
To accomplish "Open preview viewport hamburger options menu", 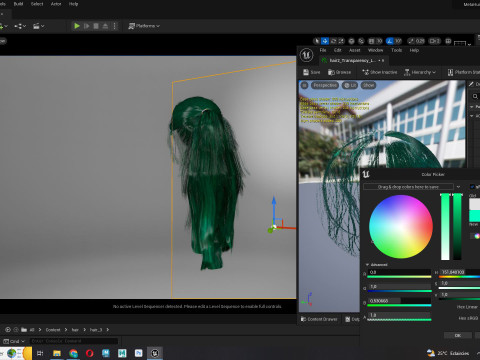I will [x=304, y=85].
